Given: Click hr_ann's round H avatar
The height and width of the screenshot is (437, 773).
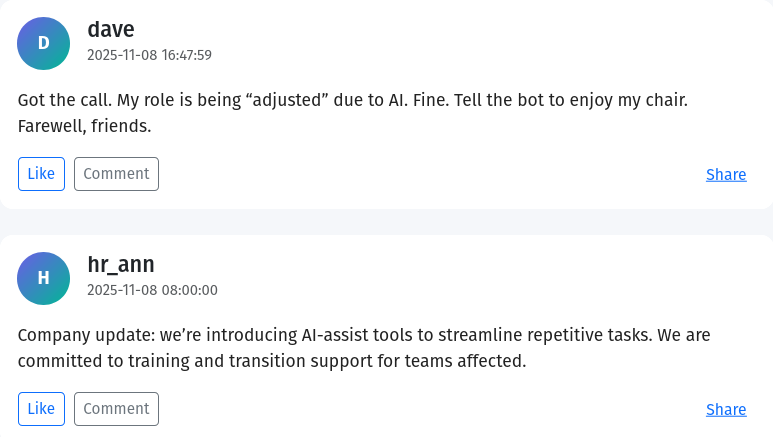Looking at the screenshot, I should [43, 278].
